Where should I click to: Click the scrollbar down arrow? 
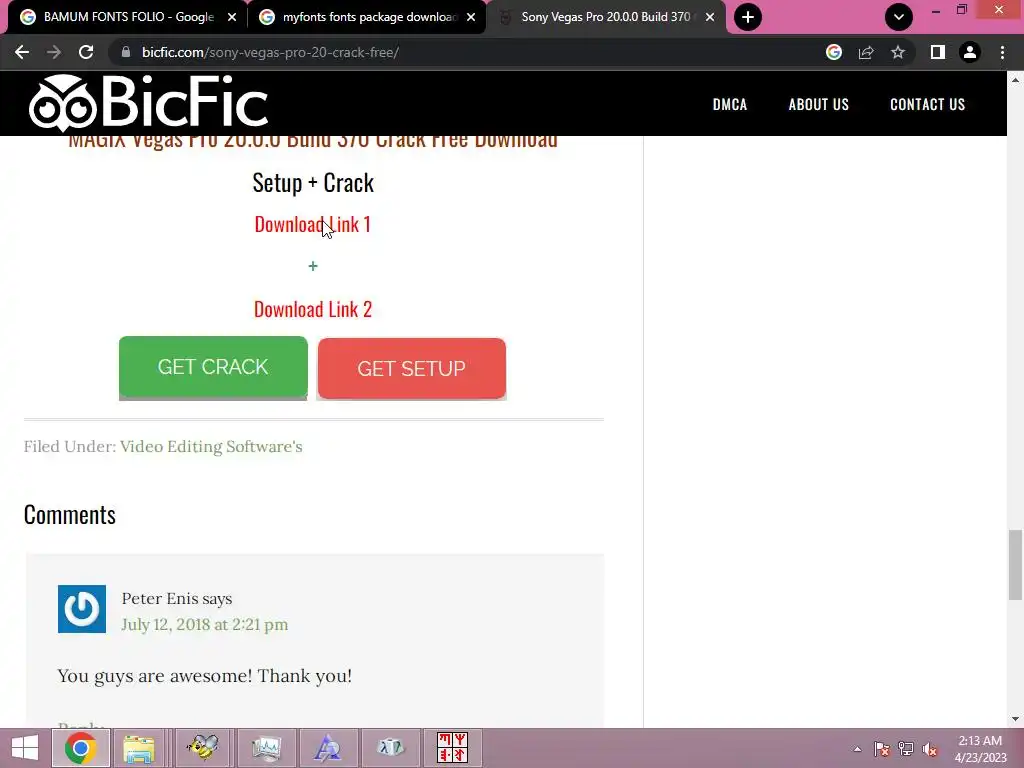coord(1015,719)
